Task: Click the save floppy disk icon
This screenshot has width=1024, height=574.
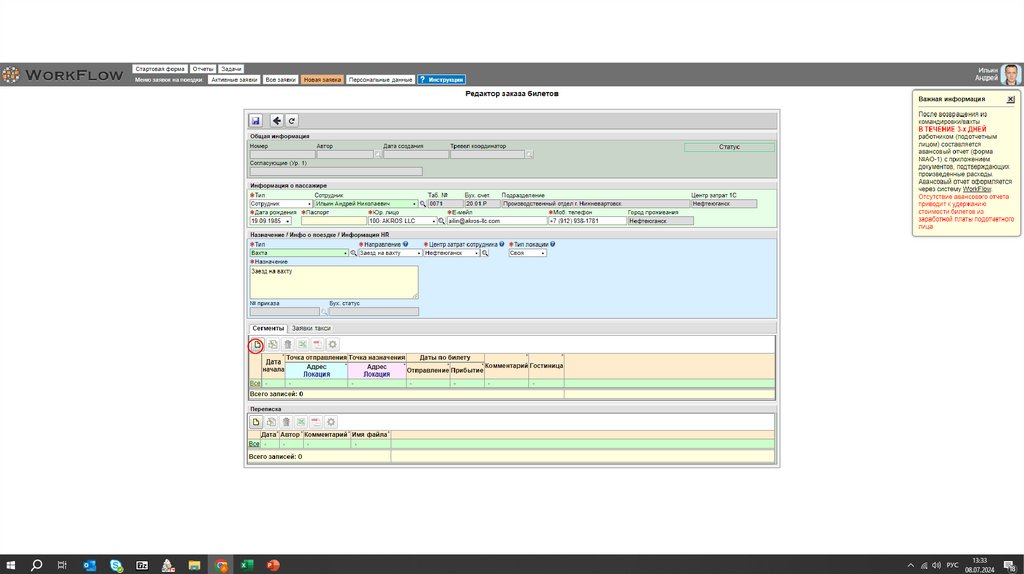Action: pyautogui.click(x=256, y=119)
